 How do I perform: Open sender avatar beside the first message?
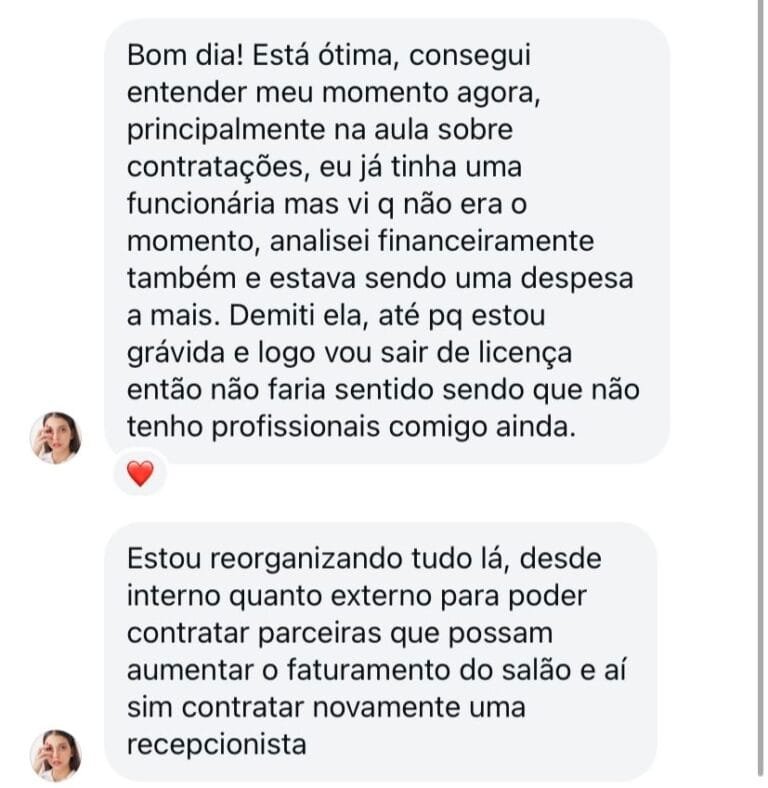click(55, 437)
